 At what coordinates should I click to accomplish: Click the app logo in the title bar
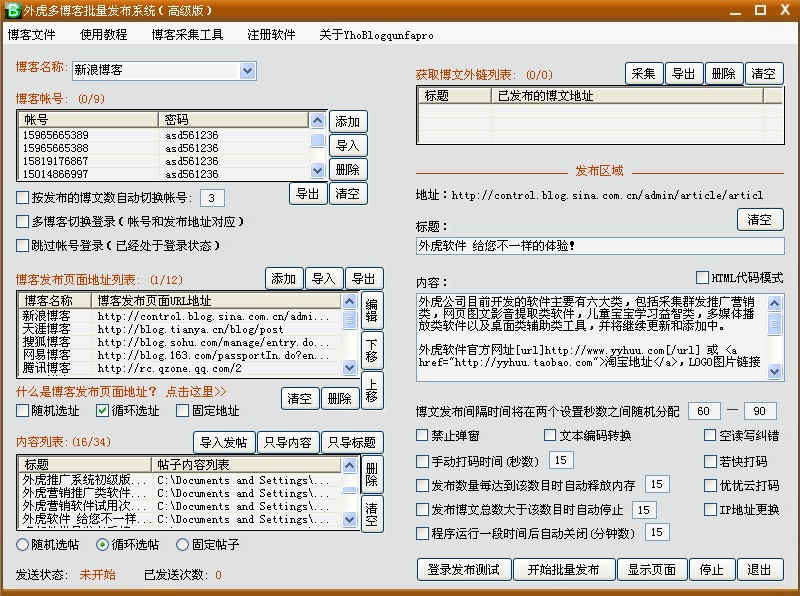pyautogui.click(x=12, y=10)
